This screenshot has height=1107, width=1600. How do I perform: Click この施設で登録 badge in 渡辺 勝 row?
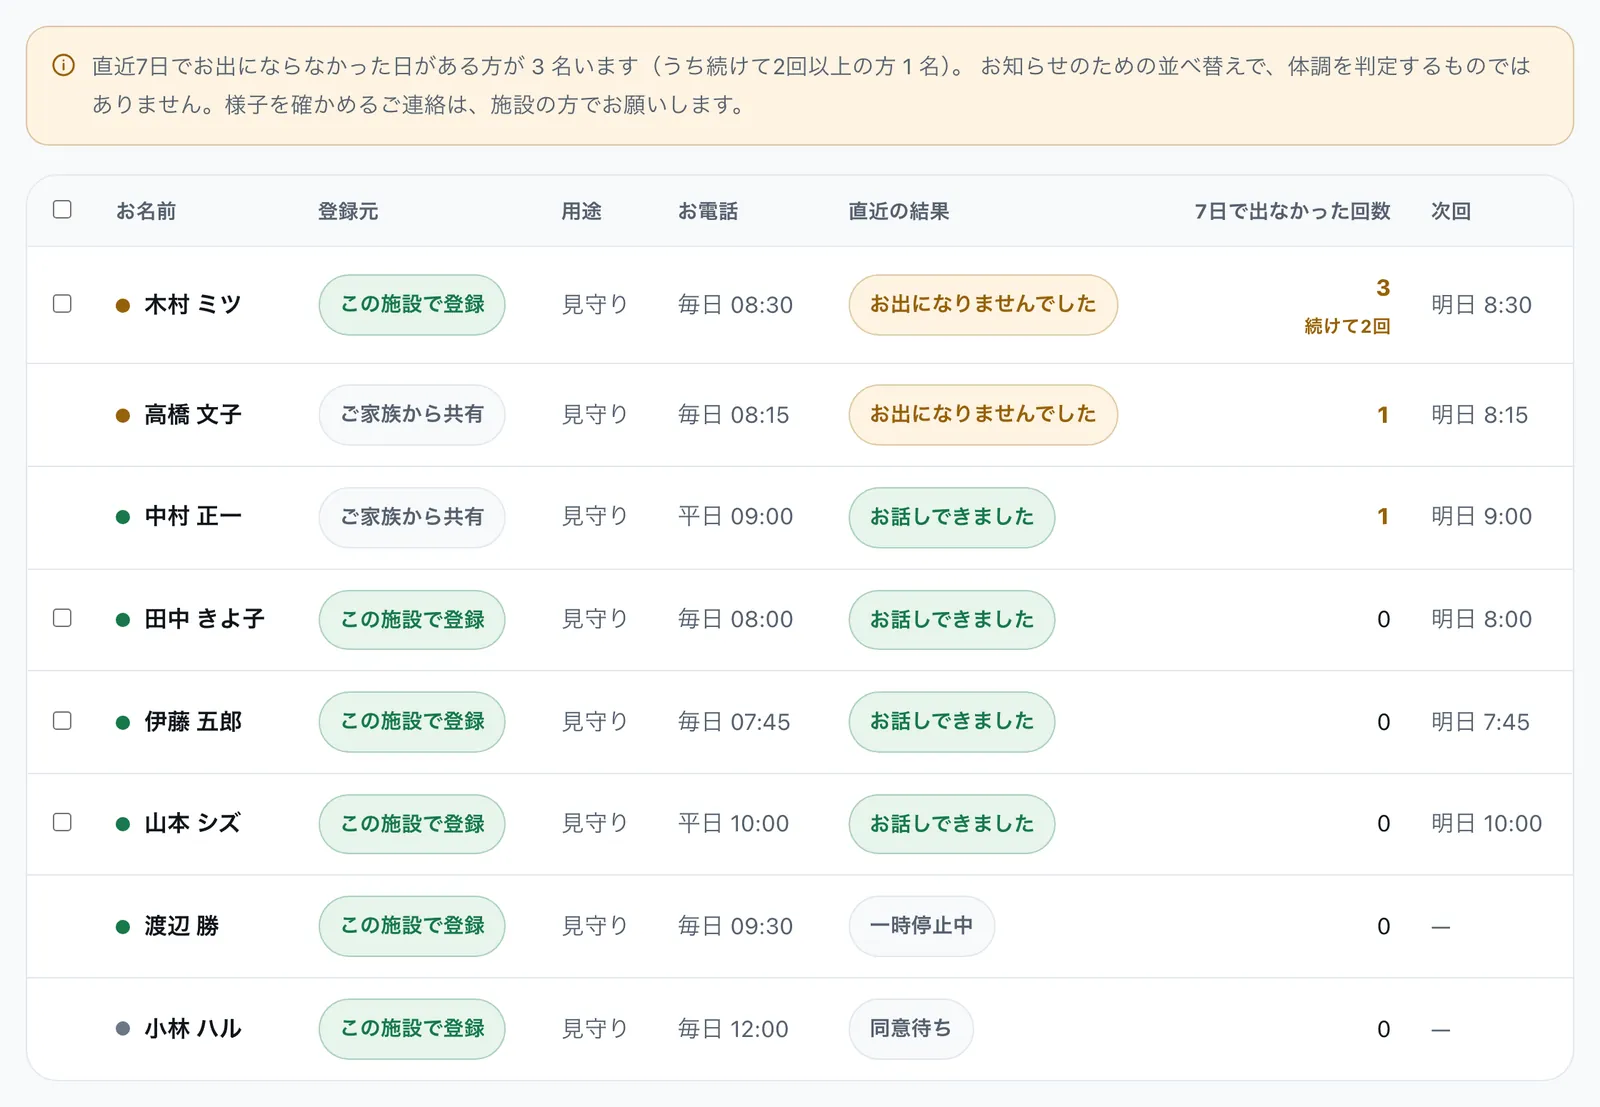(412, 926)
